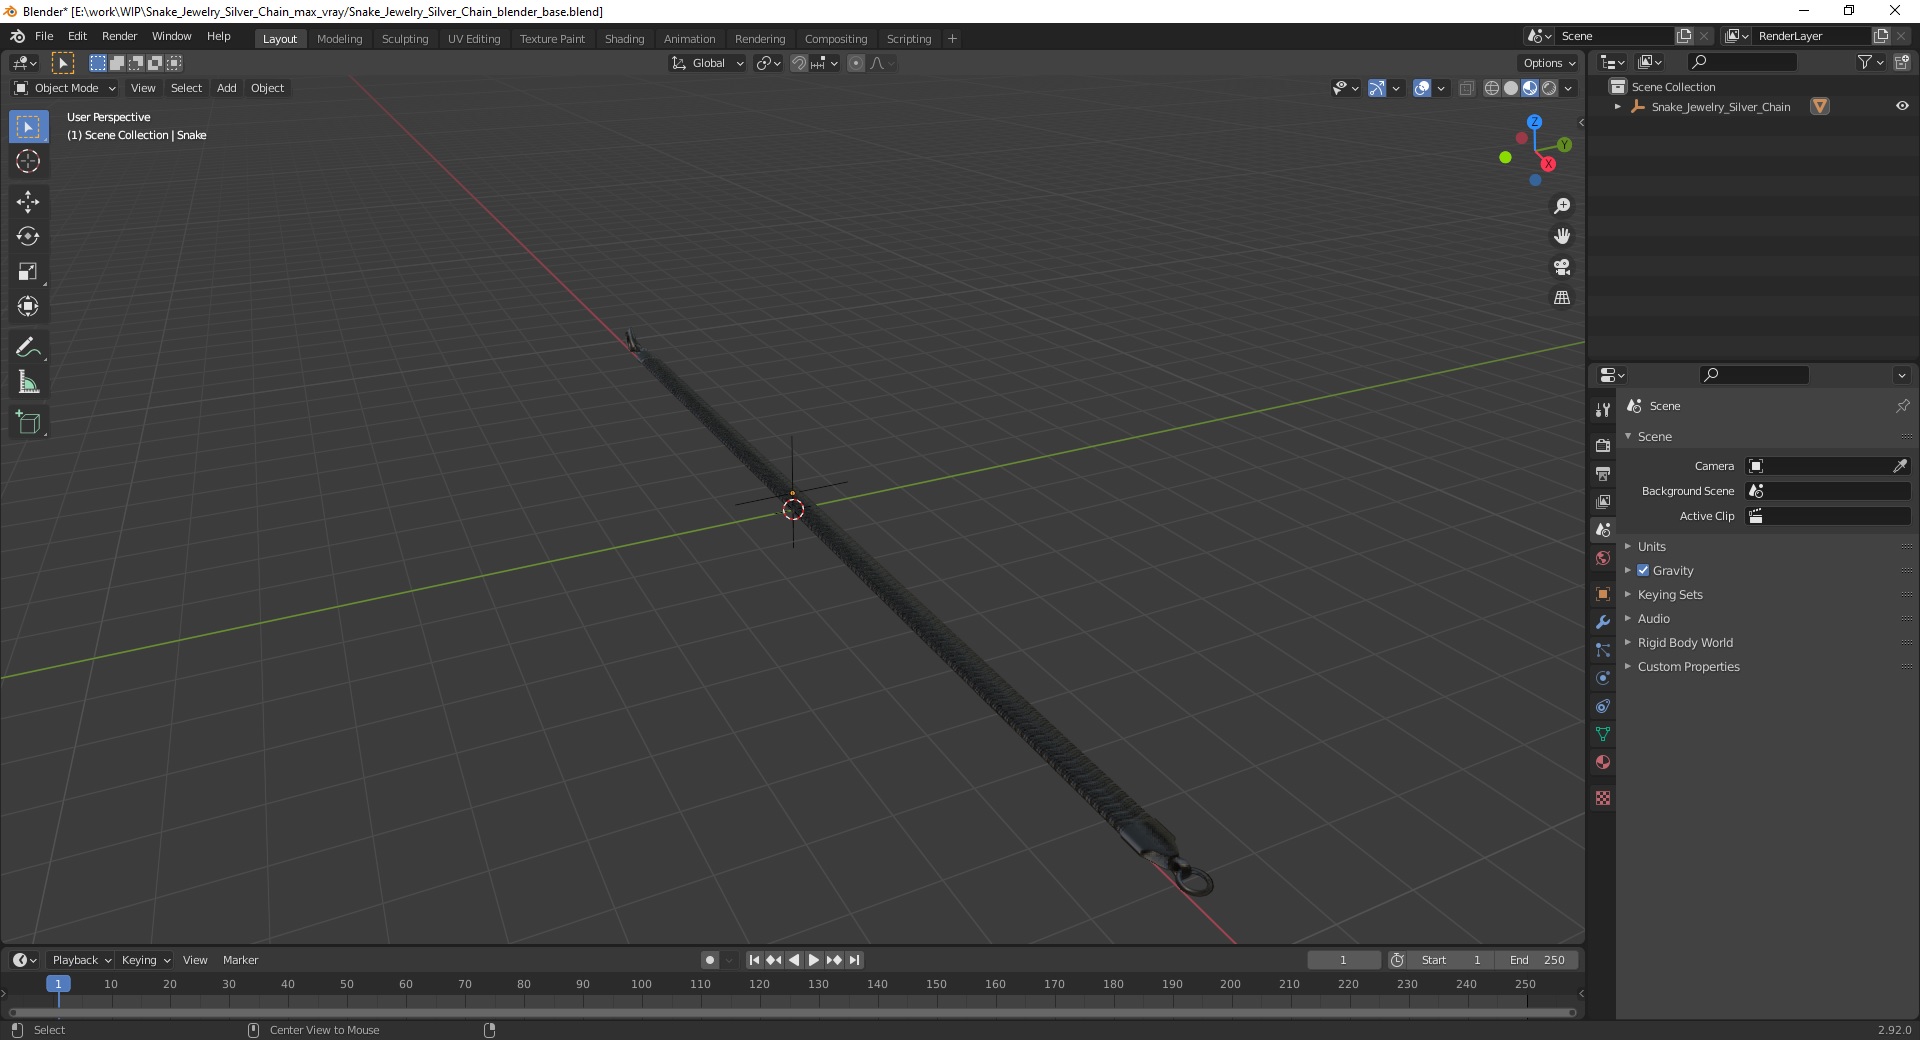Switch to rendered viewport shading
The height and width of the screenshot is (1040, 1920).
pos(1549,88)
